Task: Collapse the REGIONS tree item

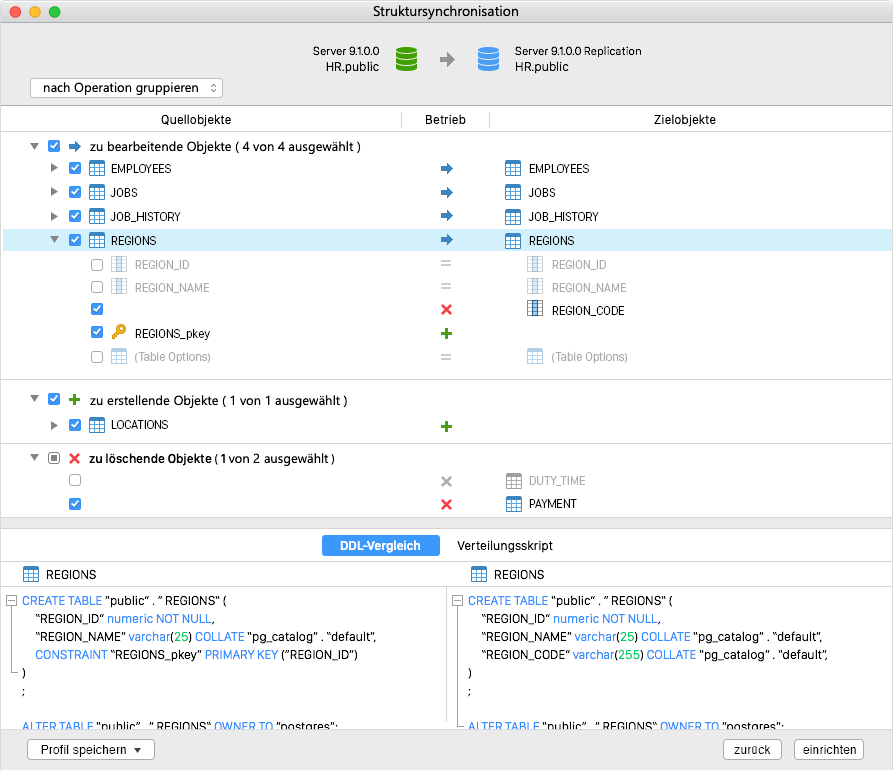Action: (55, 240)
